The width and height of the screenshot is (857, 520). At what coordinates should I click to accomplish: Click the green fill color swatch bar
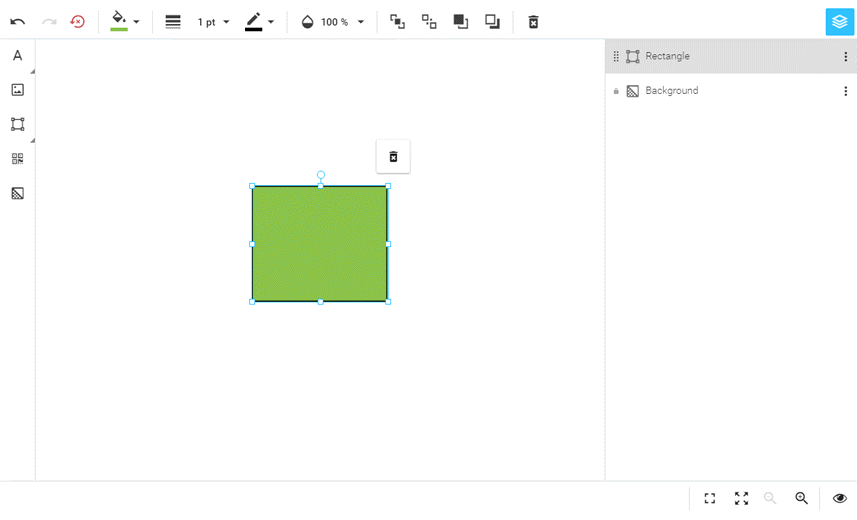click(x=119, y=29)
